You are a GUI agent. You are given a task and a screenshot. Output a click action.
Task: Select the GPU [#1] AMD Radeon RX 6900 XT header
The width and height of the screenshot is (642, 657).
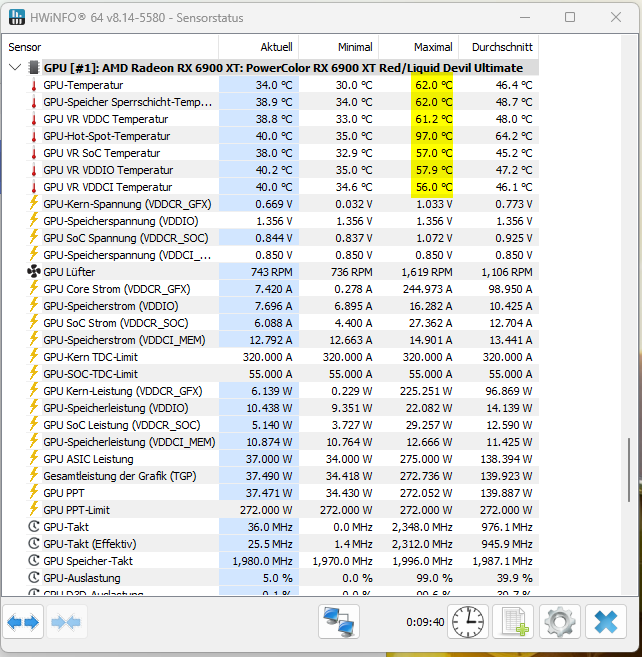click(283, 67)
